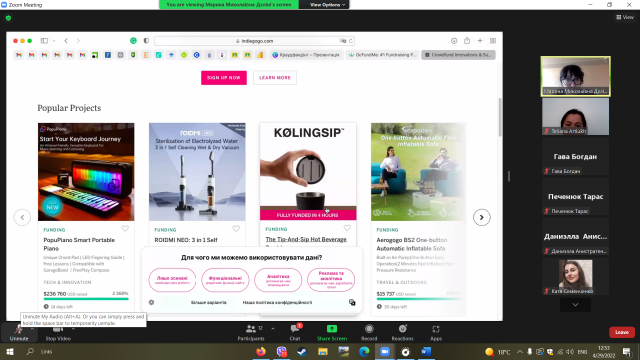Open the Zoom Chat panel
This screenshot has height=360, width=640.
(x=295, y=333)
